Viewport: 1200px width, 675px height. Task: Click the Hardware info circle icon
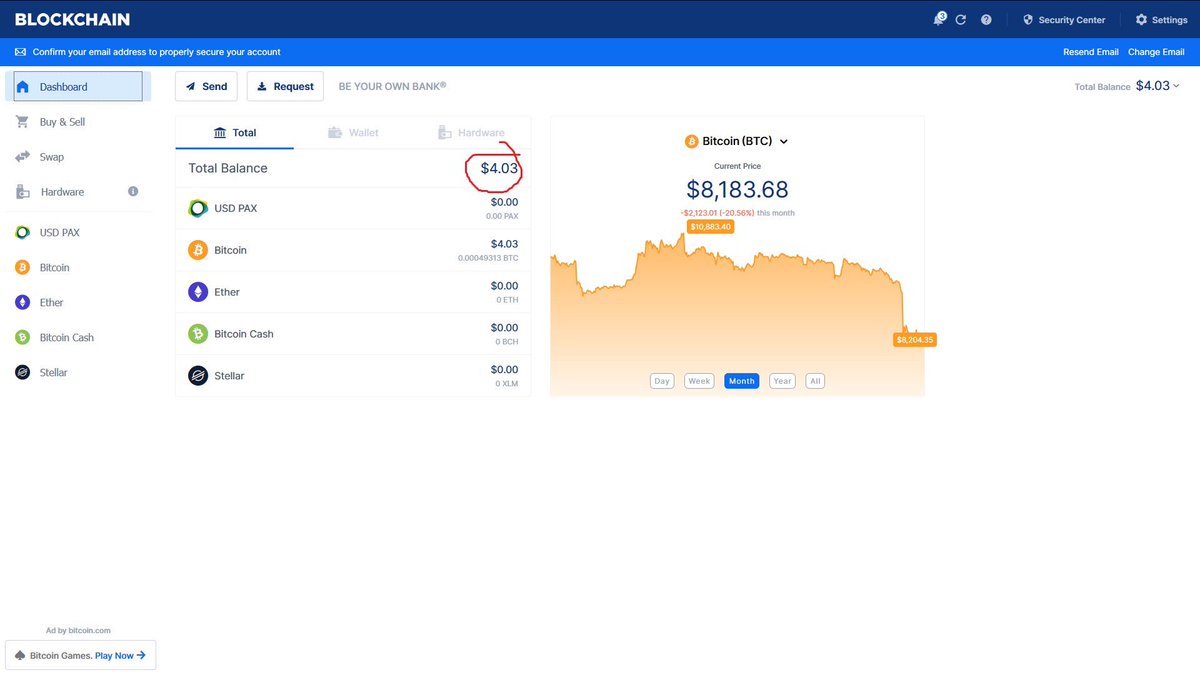133,191
